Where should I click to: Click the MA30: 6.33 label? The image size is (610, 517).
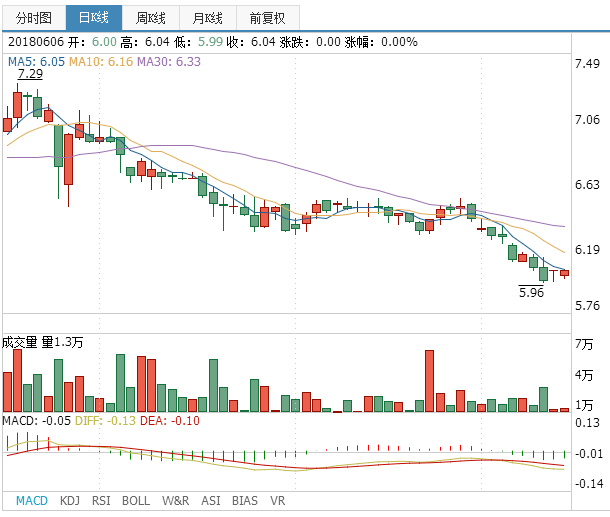point(169,61)
